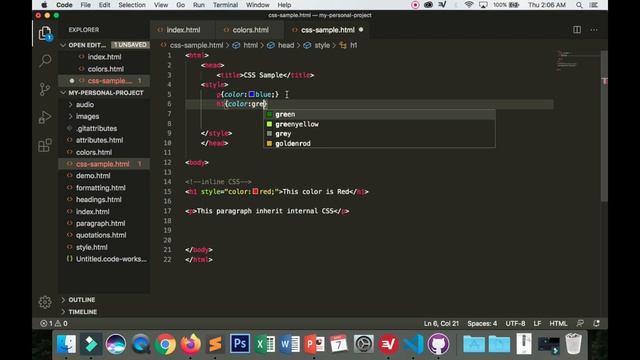Split the editor to the right

pos(577,30)
